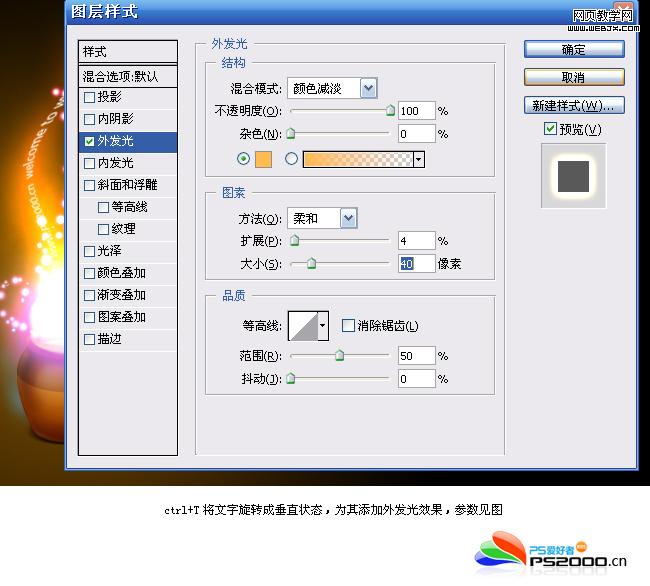Enable the 纹理 texture checkbox

coord(103,229)
